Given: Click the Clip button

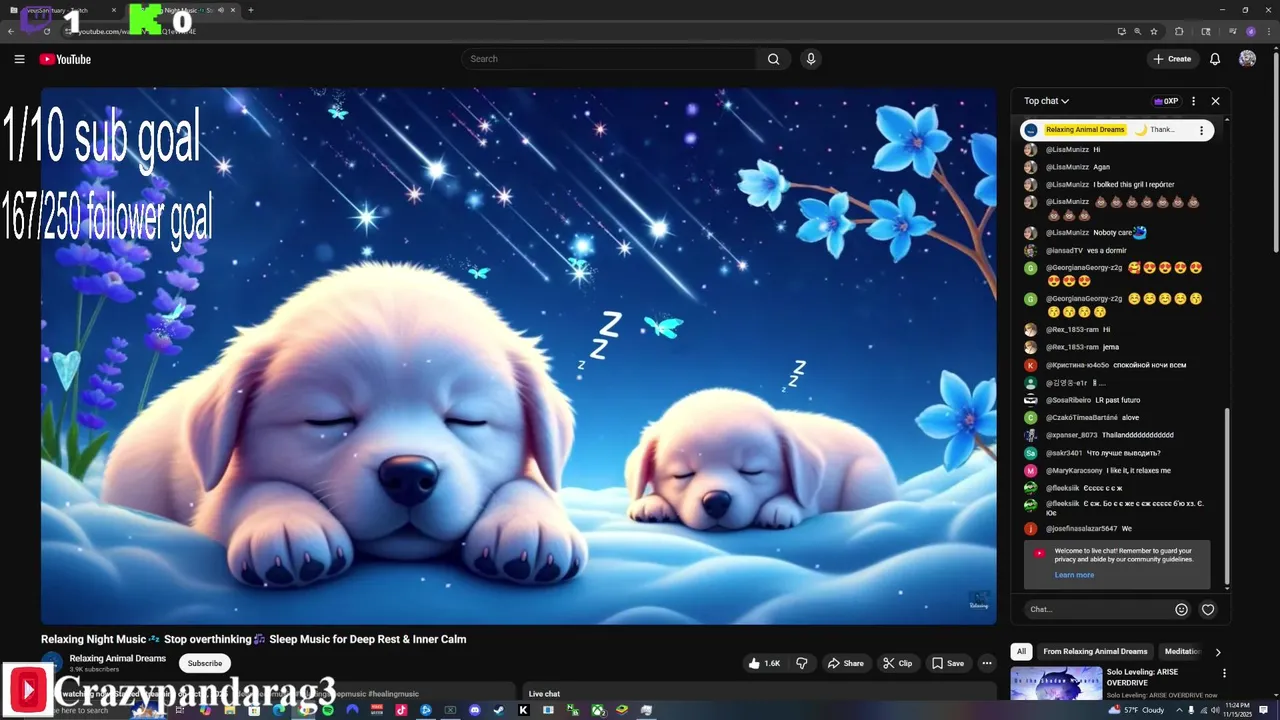Looking at the screenshot, I should 897,663.
